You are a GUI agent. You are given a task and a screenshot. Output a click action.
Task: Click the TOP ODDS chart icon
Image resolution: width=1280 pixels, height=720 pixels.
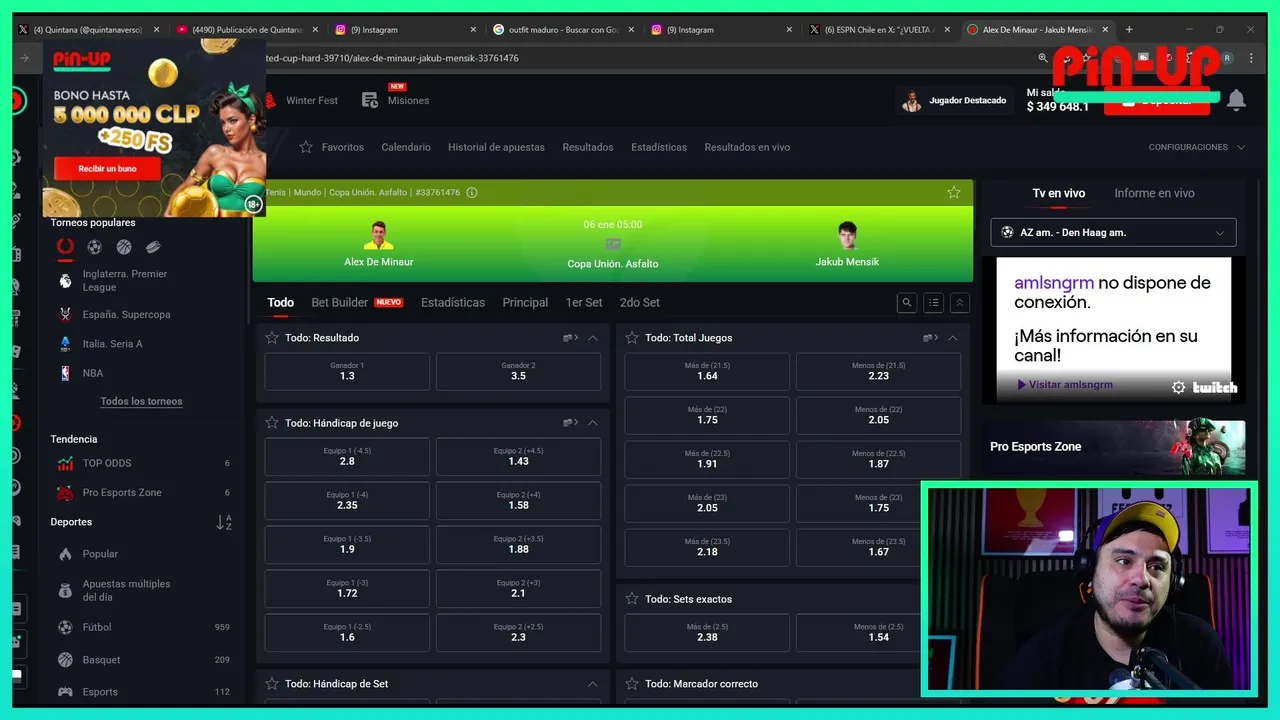65,463
